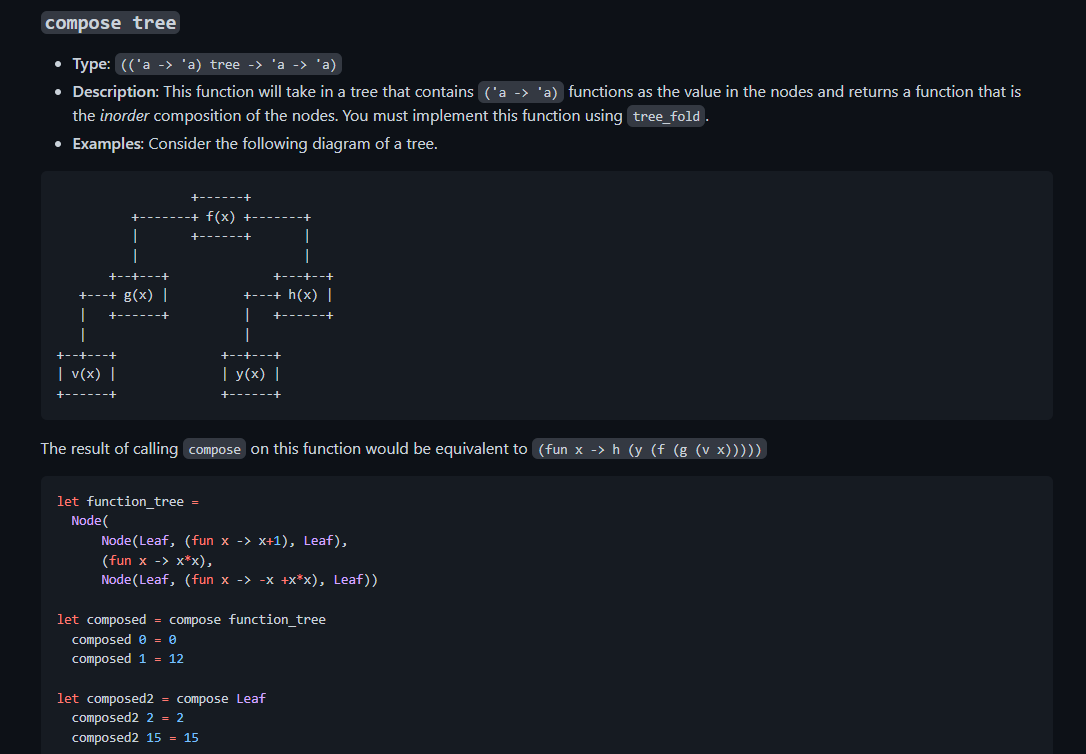The height and width of the screenshot is (754, 1086).
Task: Click the Description bullet label
Action: 113,91
